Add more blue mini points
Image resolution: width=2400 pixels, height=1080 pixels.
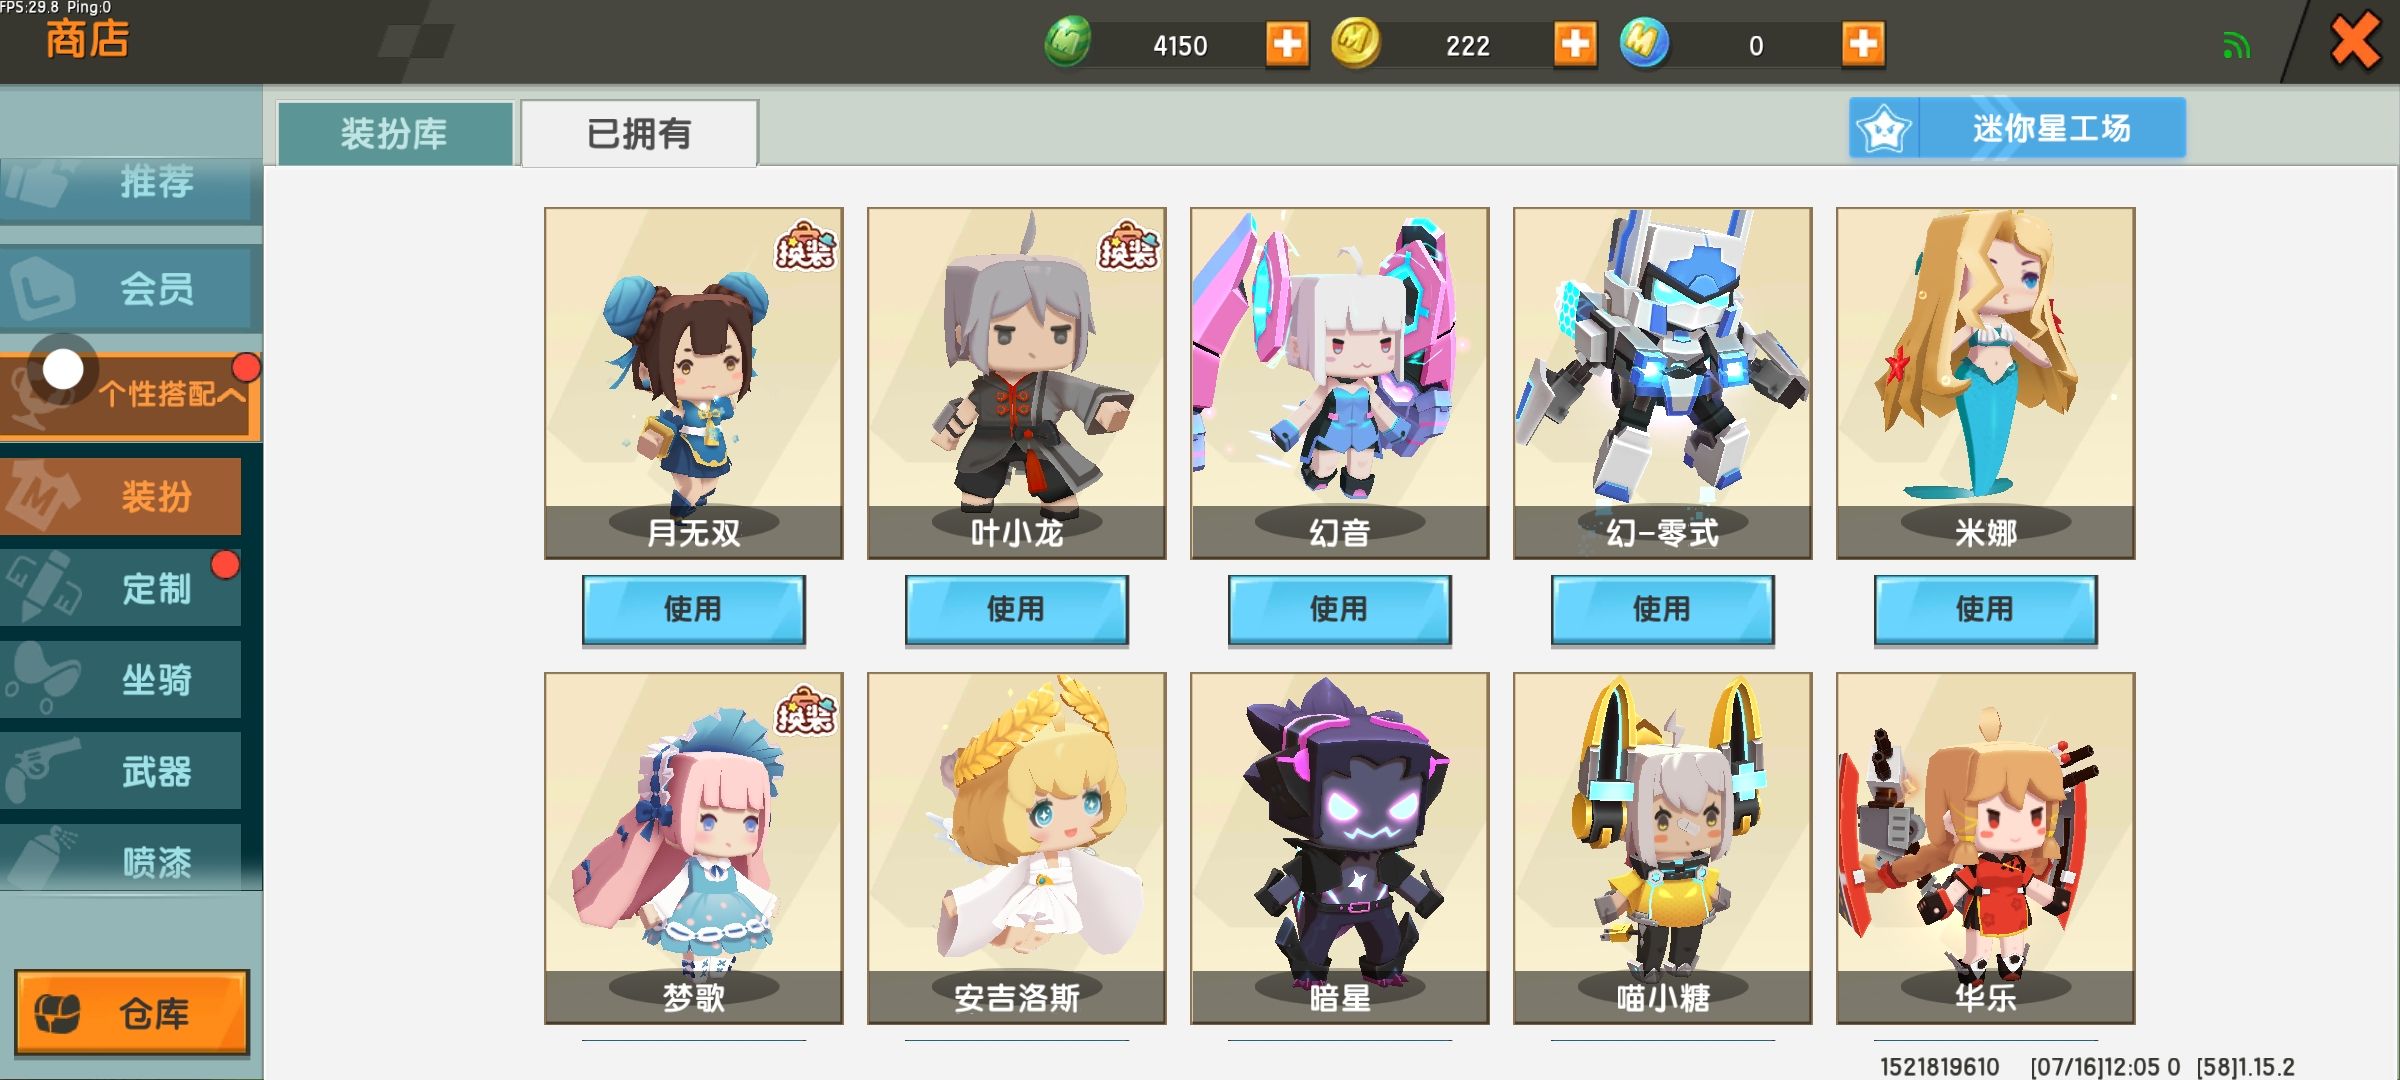[1863, 44]
